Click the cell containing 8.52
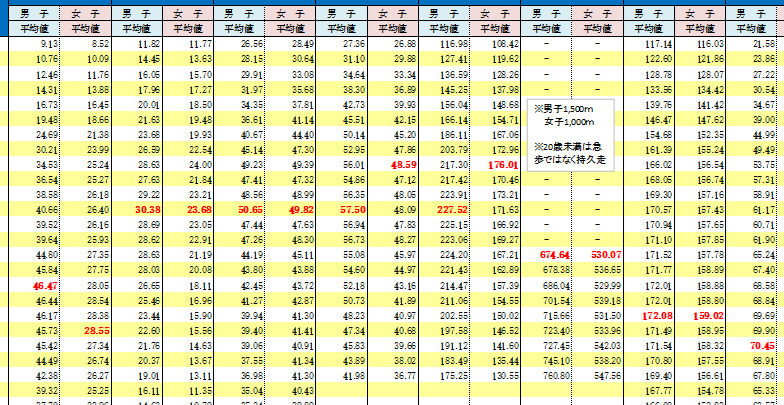This screenshot has width=784, height=405. tap(102, 44)
